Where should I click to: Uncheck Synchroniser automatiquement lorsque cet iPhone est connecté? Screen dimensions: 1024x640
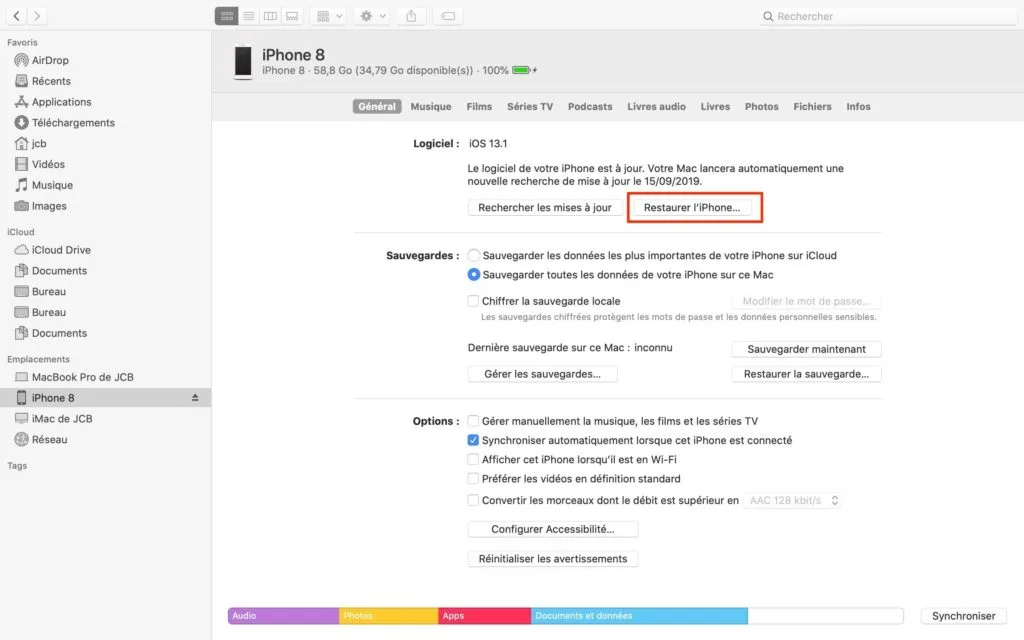(474, 440)
